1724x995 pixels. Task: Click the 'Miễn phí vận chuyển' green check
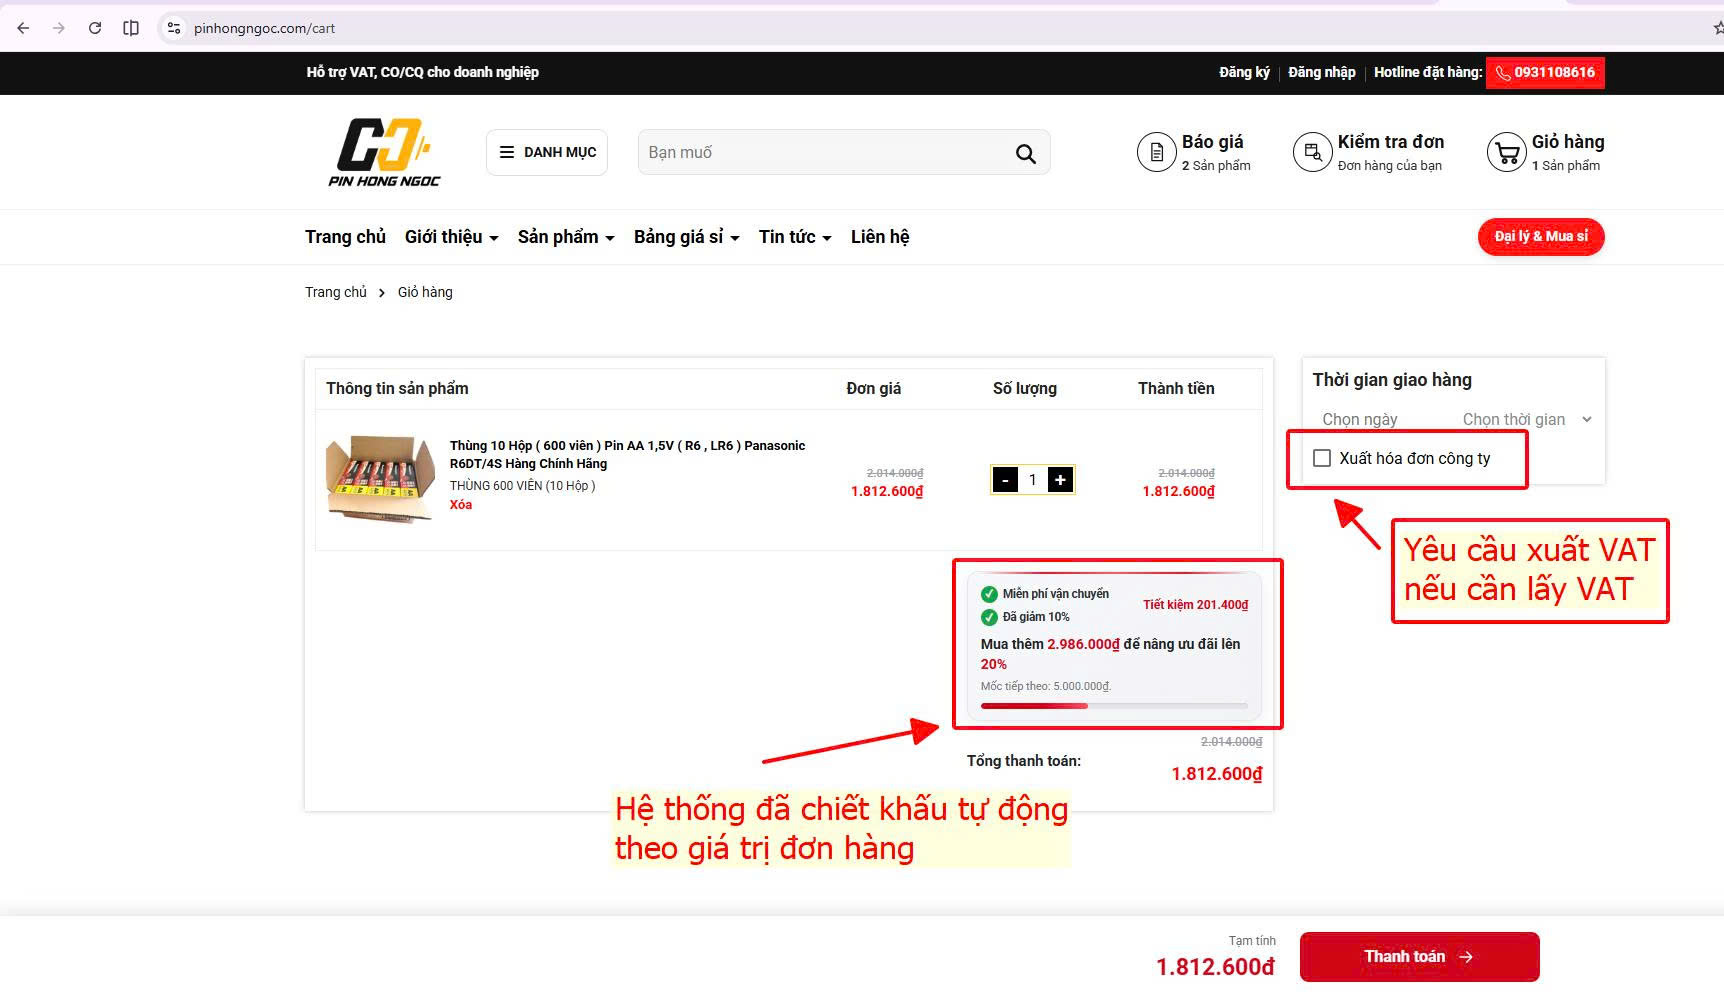pyautogui.click(x=989, y=594)
